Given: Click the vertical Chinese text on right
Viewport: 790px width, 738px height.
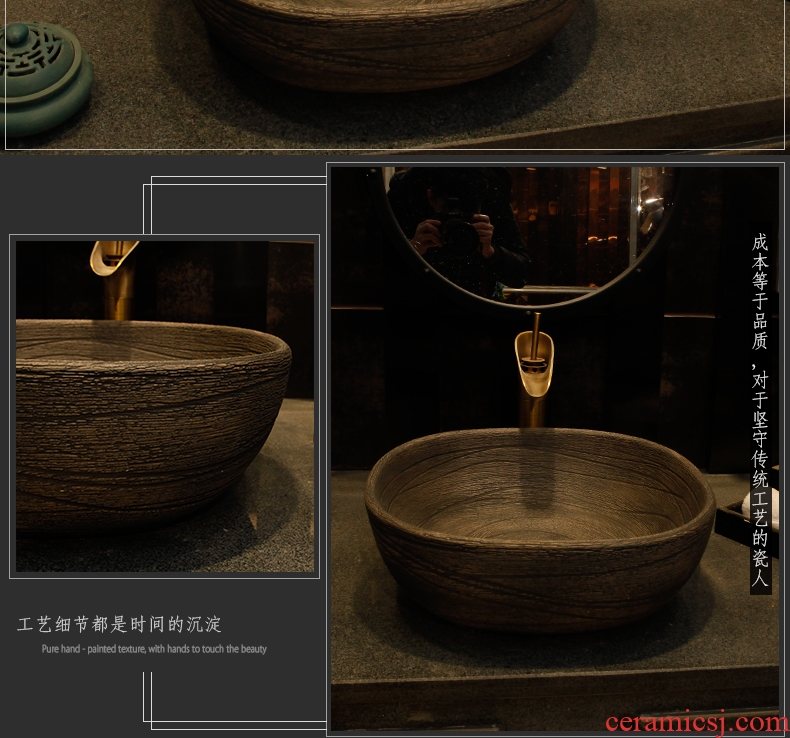Looking at the screenshot, I should (760, 412).
